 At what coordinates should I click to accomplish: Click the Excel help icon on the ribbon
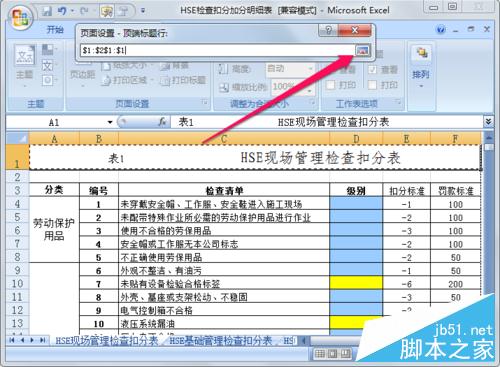[441, 30]
